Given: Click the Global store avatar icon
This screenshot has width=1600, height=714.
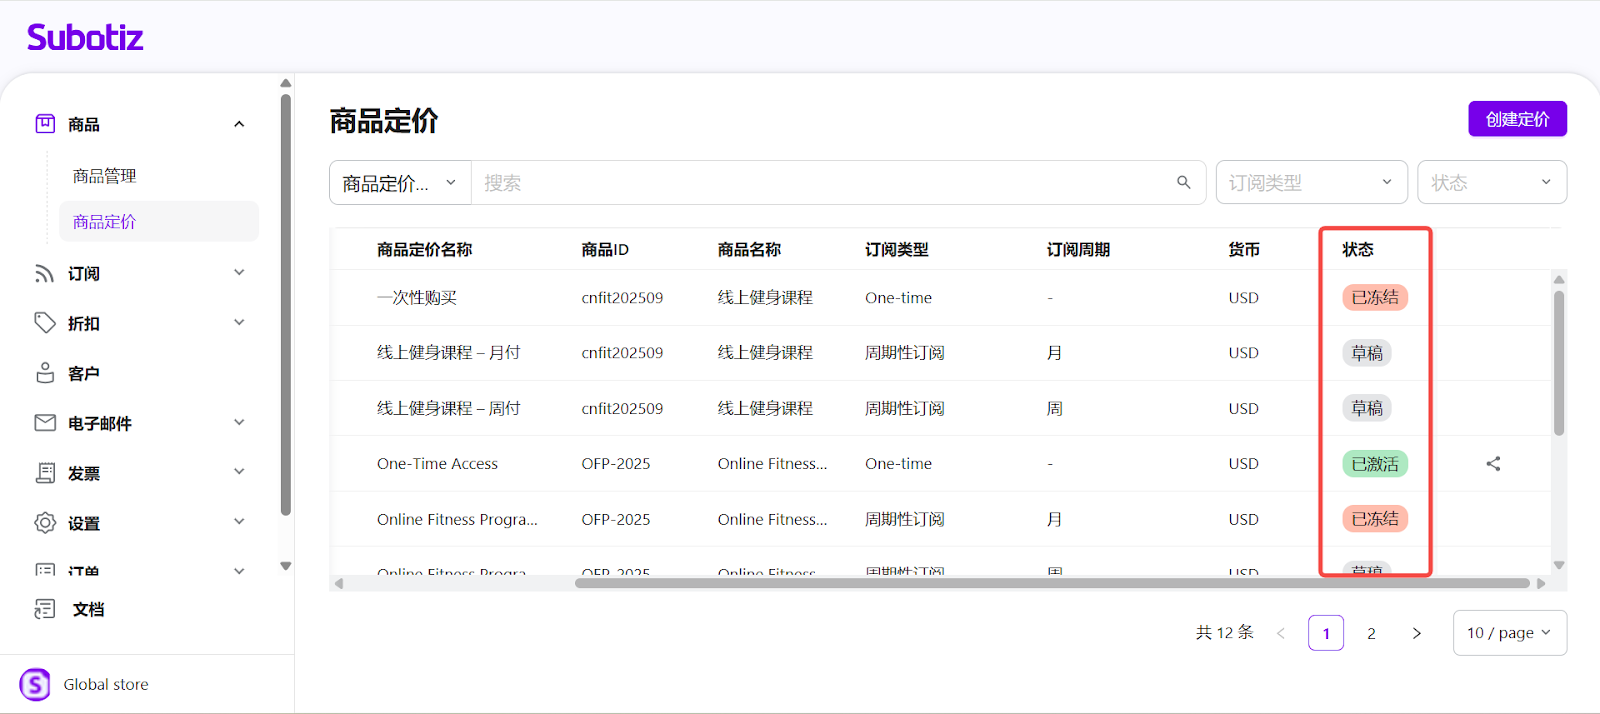Looking at the screenshot, I should click(x=35, y=685).
